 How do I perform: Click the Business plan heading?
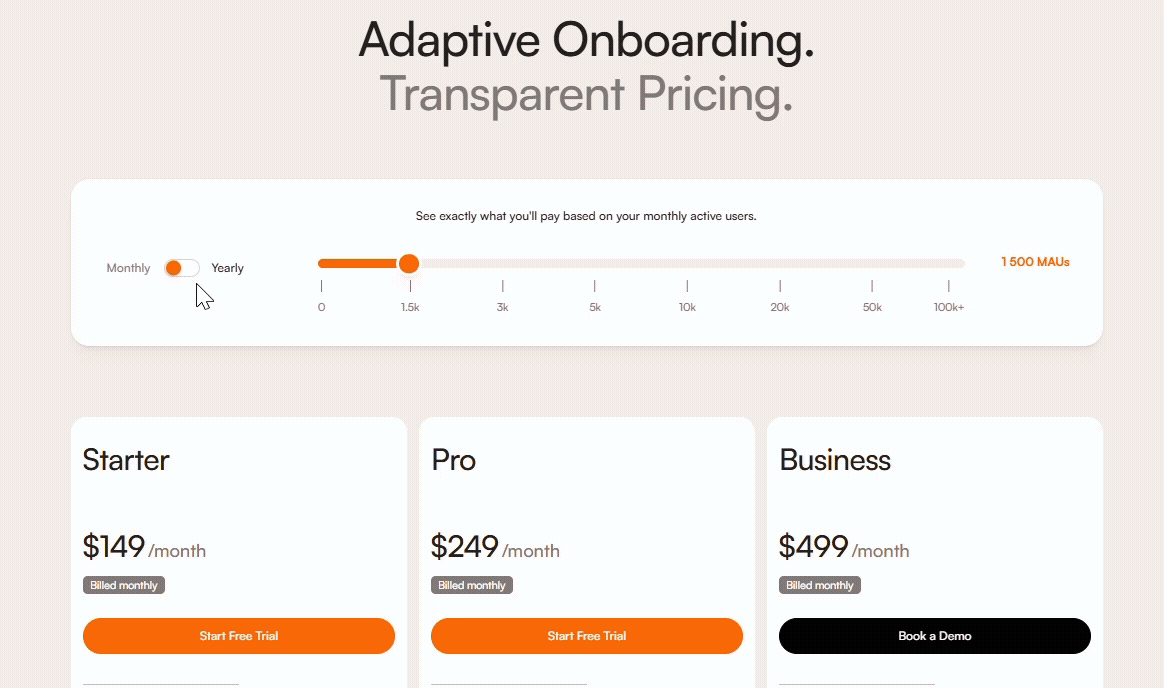pos(835,460)
